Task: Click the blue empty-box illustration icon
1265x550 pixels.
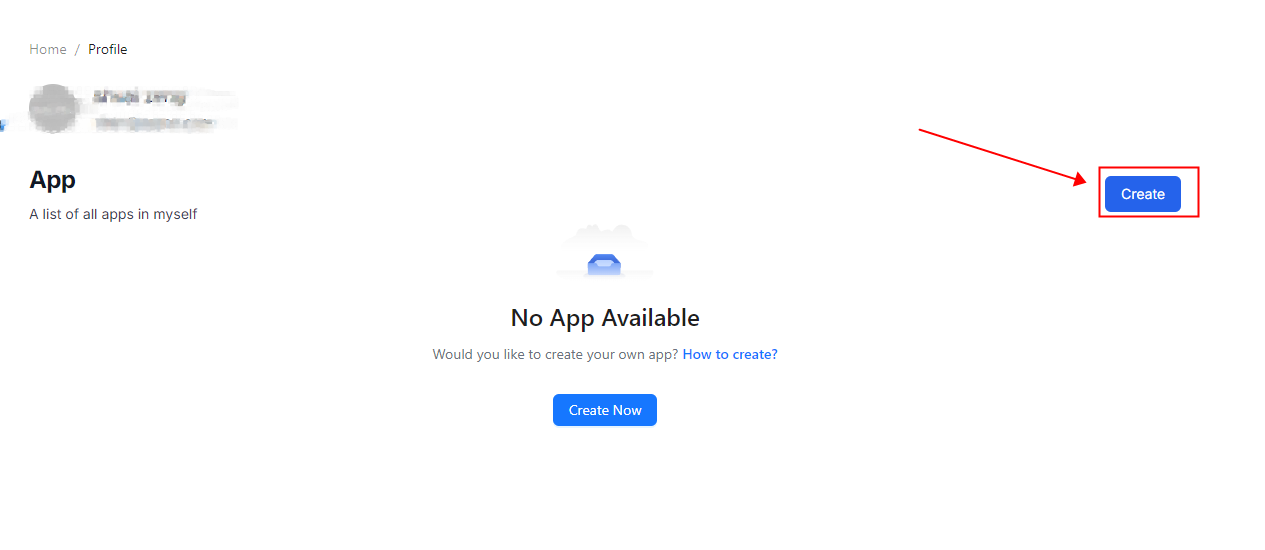Action: 604,264
